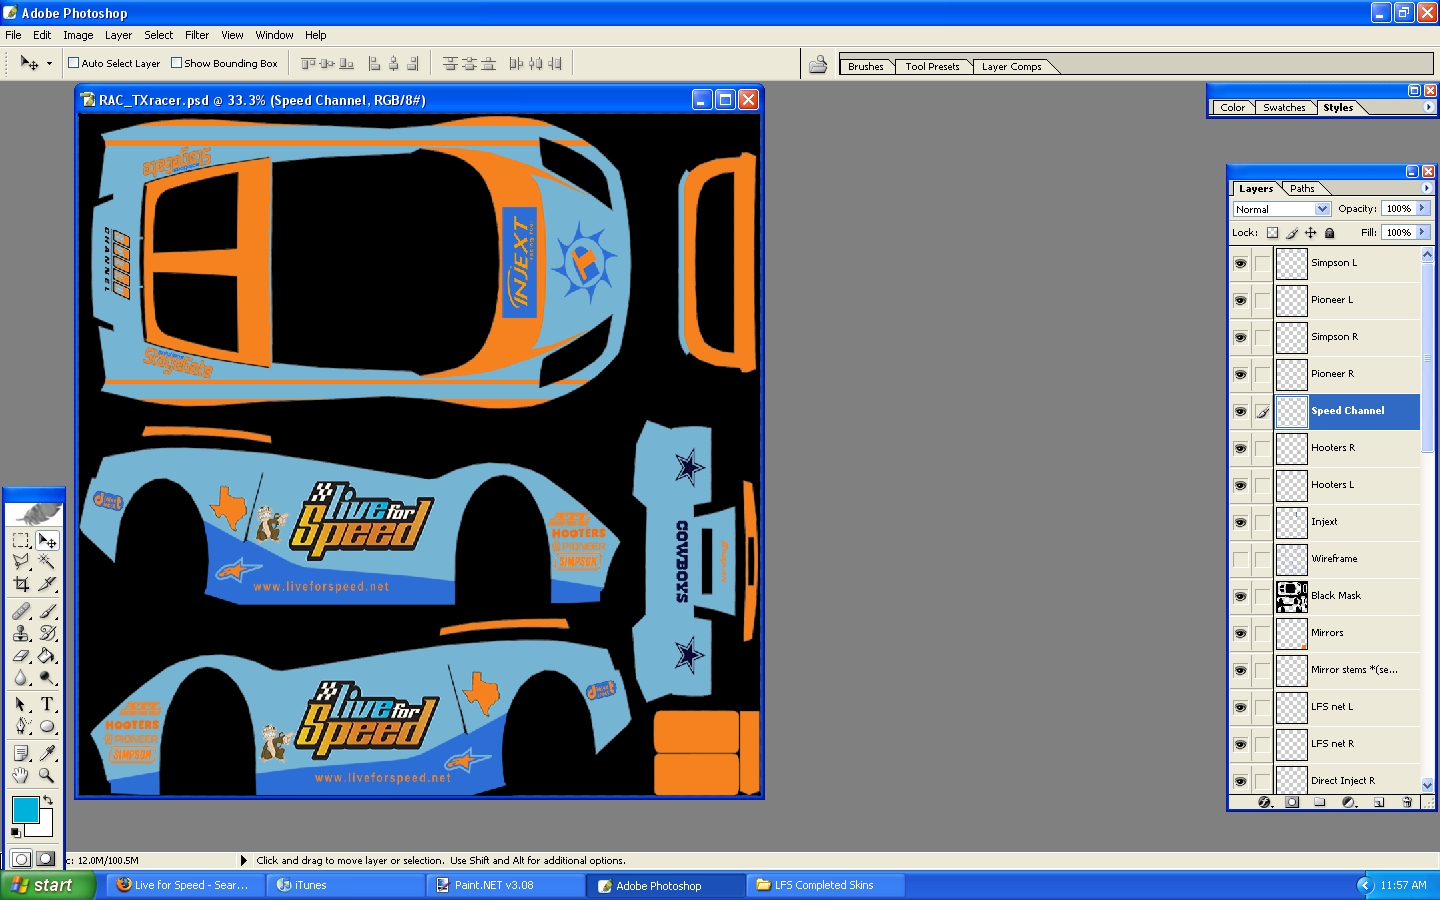The height and width of the screenshot is (900, 1440).
Task: Hide the Simpson L layer
Action: click(1240, 263)
